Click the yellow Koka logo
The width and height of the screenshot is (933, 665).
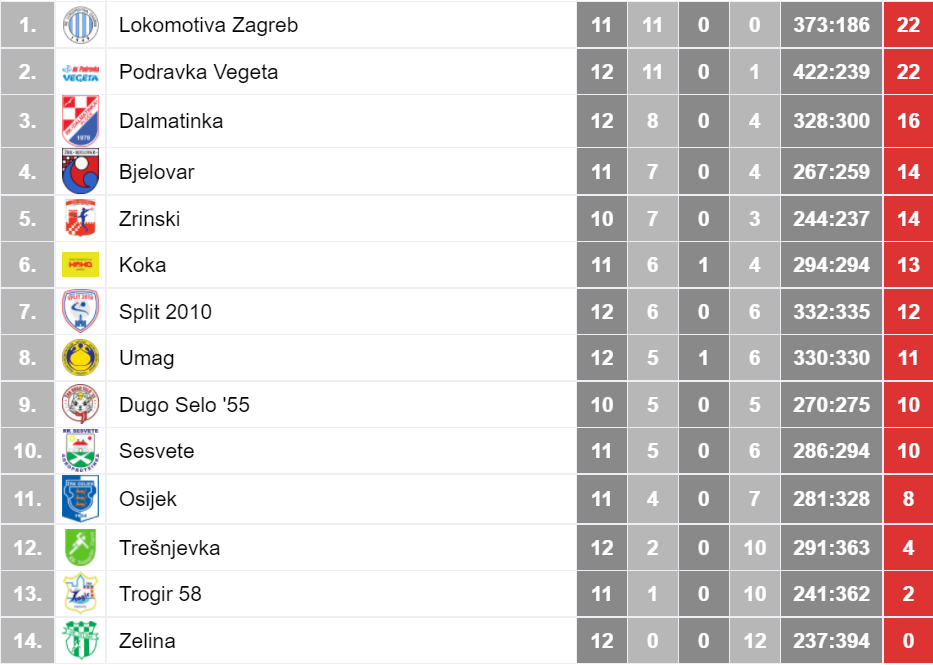pos(80,265)
